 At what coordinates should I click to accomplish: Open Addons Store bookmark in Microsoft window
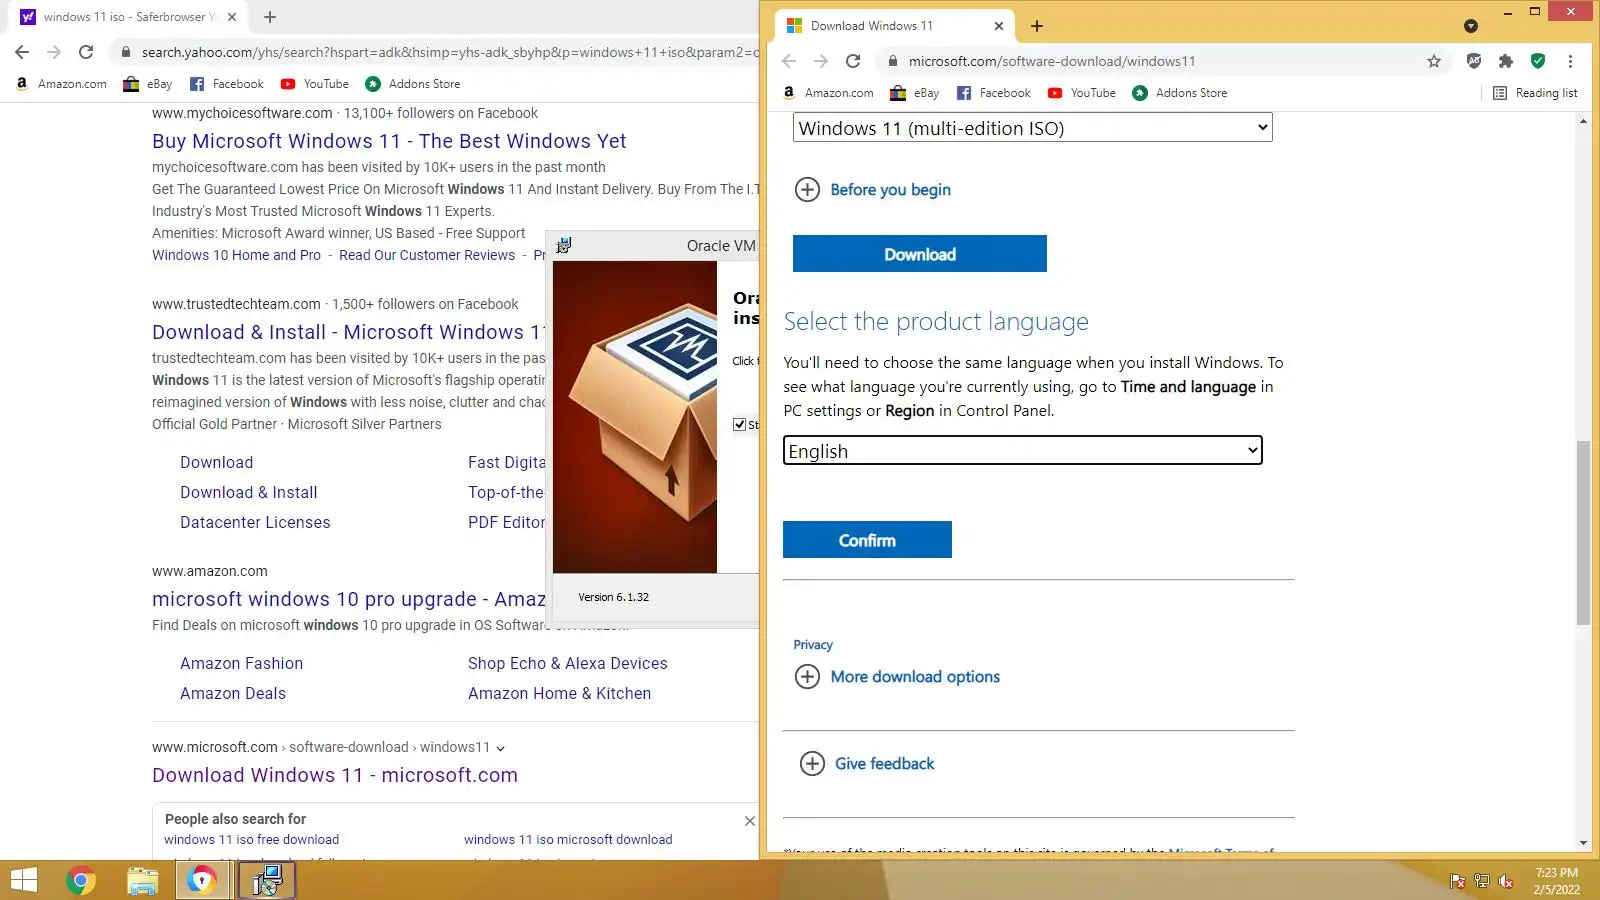point(1180,93)
